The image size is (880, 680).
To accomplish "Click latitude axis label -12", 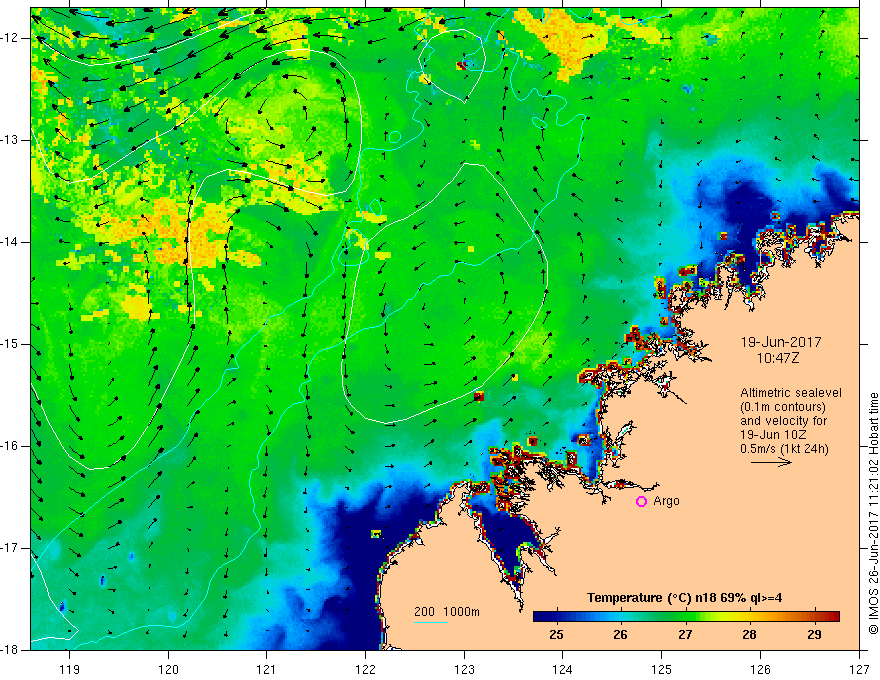I will click(10, 38).
